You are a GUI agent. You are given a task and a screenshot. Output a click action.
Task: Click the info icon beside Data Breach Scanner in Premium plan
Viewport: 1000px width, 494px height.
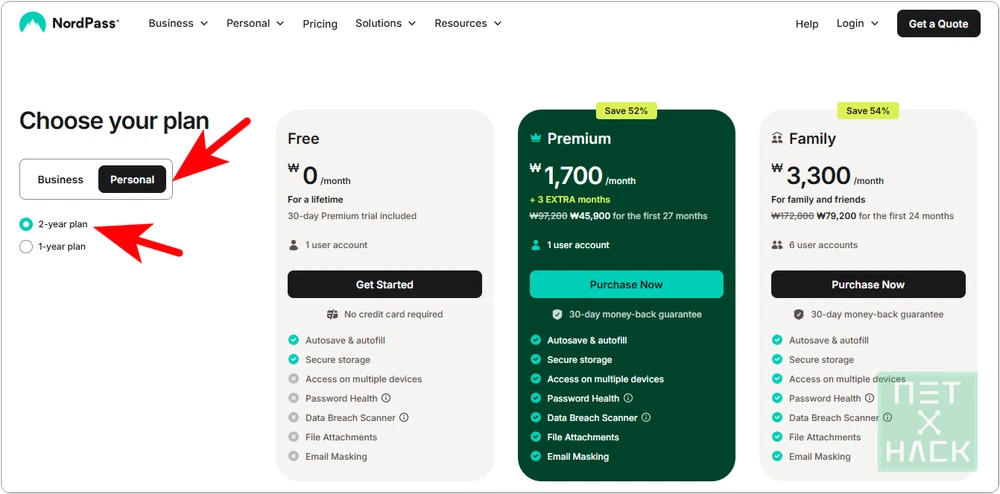tap(646, 418)
